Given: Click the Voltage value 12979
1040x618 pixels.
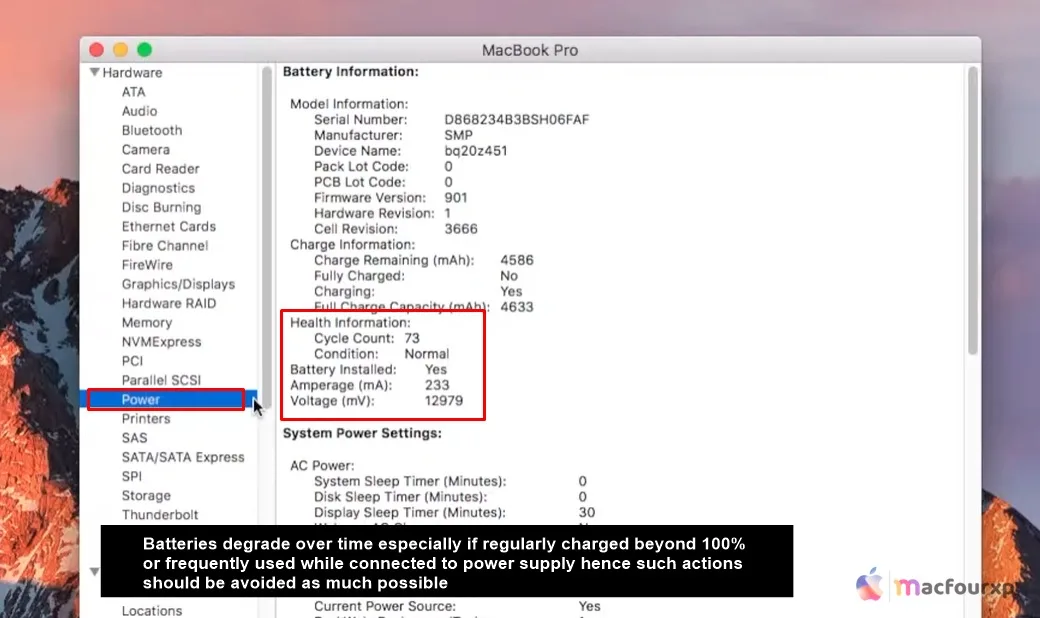Looking at the screenshot, I should pos(444,401).
